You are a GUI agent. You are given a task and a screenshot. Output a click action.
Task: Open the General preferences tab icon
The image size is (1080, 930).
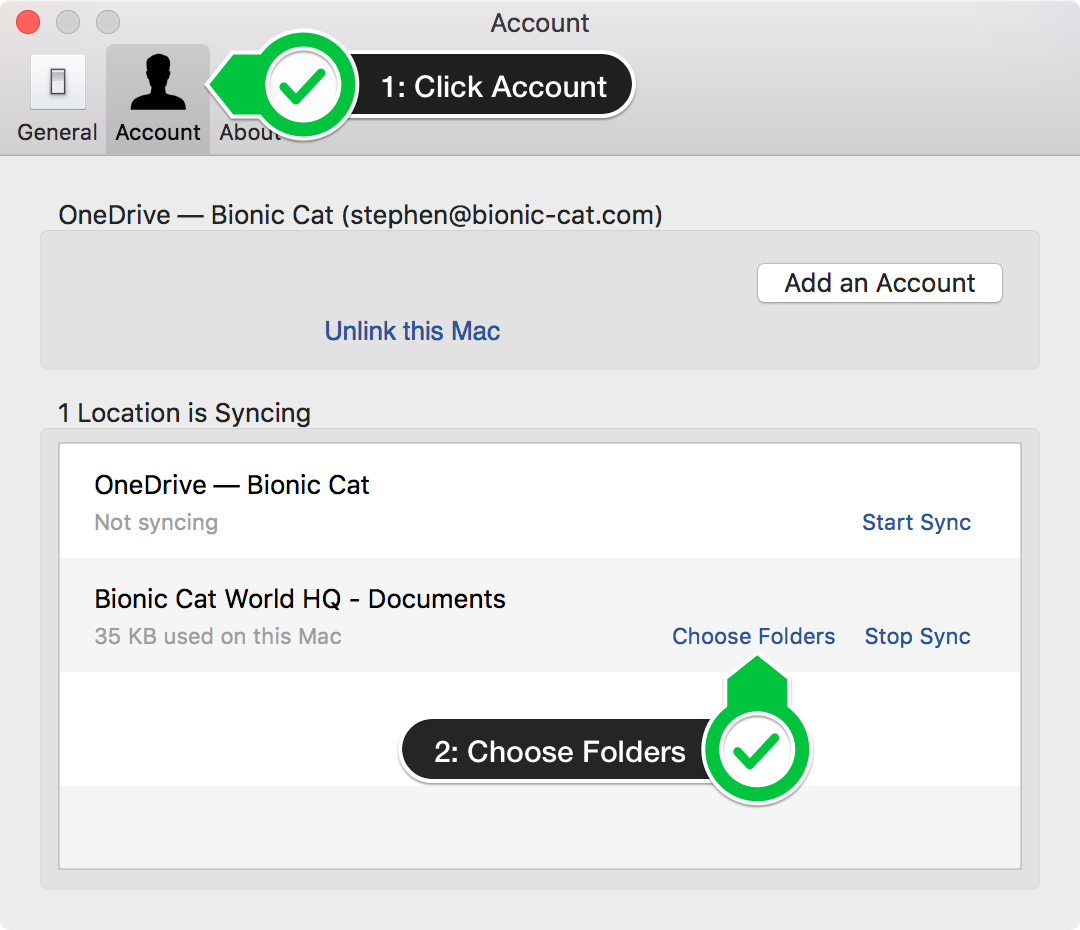point(58,83)
